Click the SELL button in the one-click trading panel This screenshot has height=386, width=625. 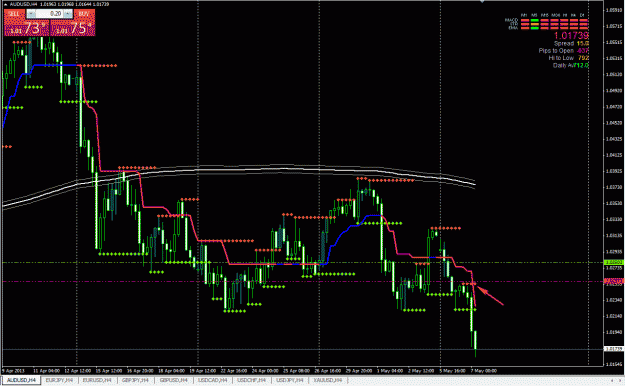tap(15, 14)
